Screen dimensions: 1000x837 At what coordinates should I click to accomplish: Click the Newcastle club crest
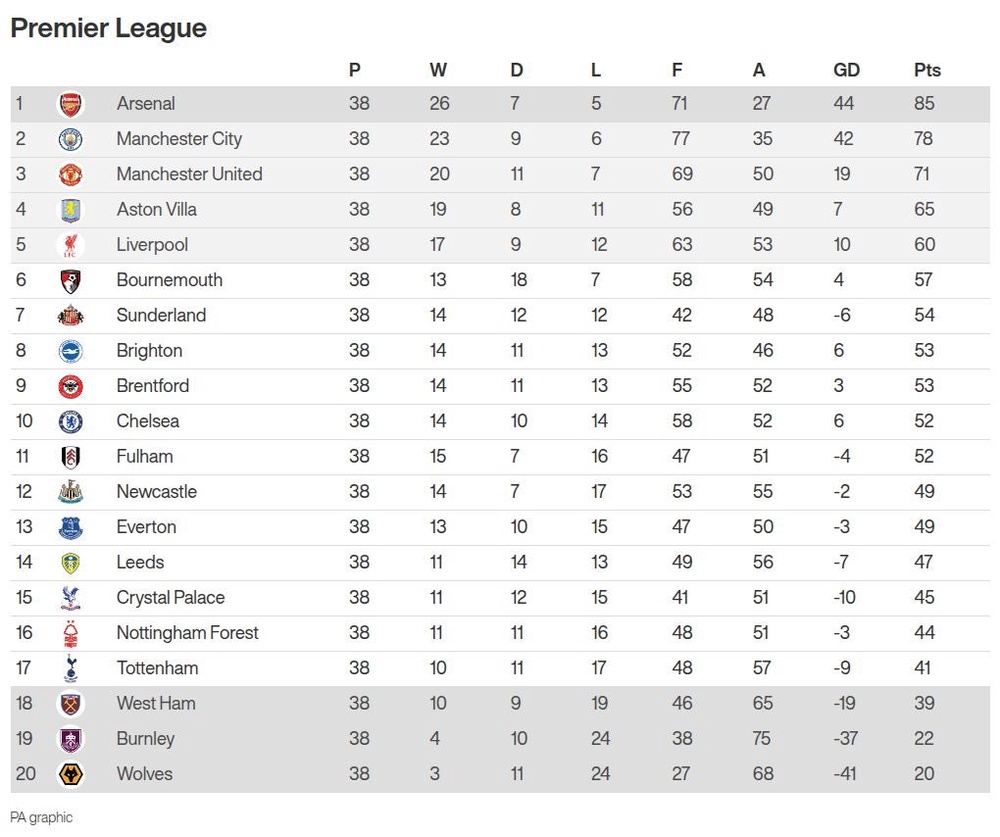click(70, 492)
